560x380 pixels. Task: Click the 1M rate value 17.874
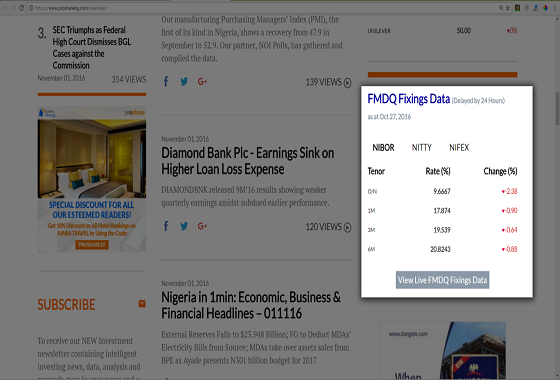tap(442, 211)
